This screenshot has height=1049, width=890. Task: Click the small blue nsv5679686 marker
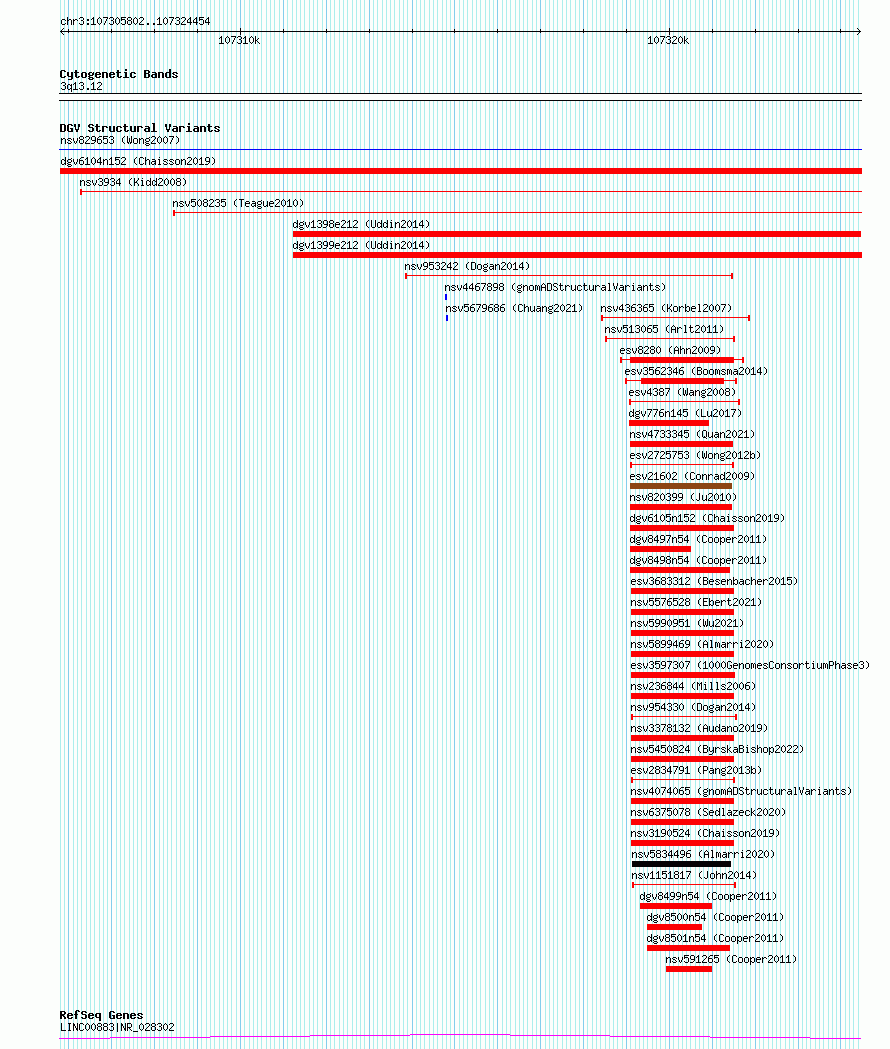[x=447, y=318]
